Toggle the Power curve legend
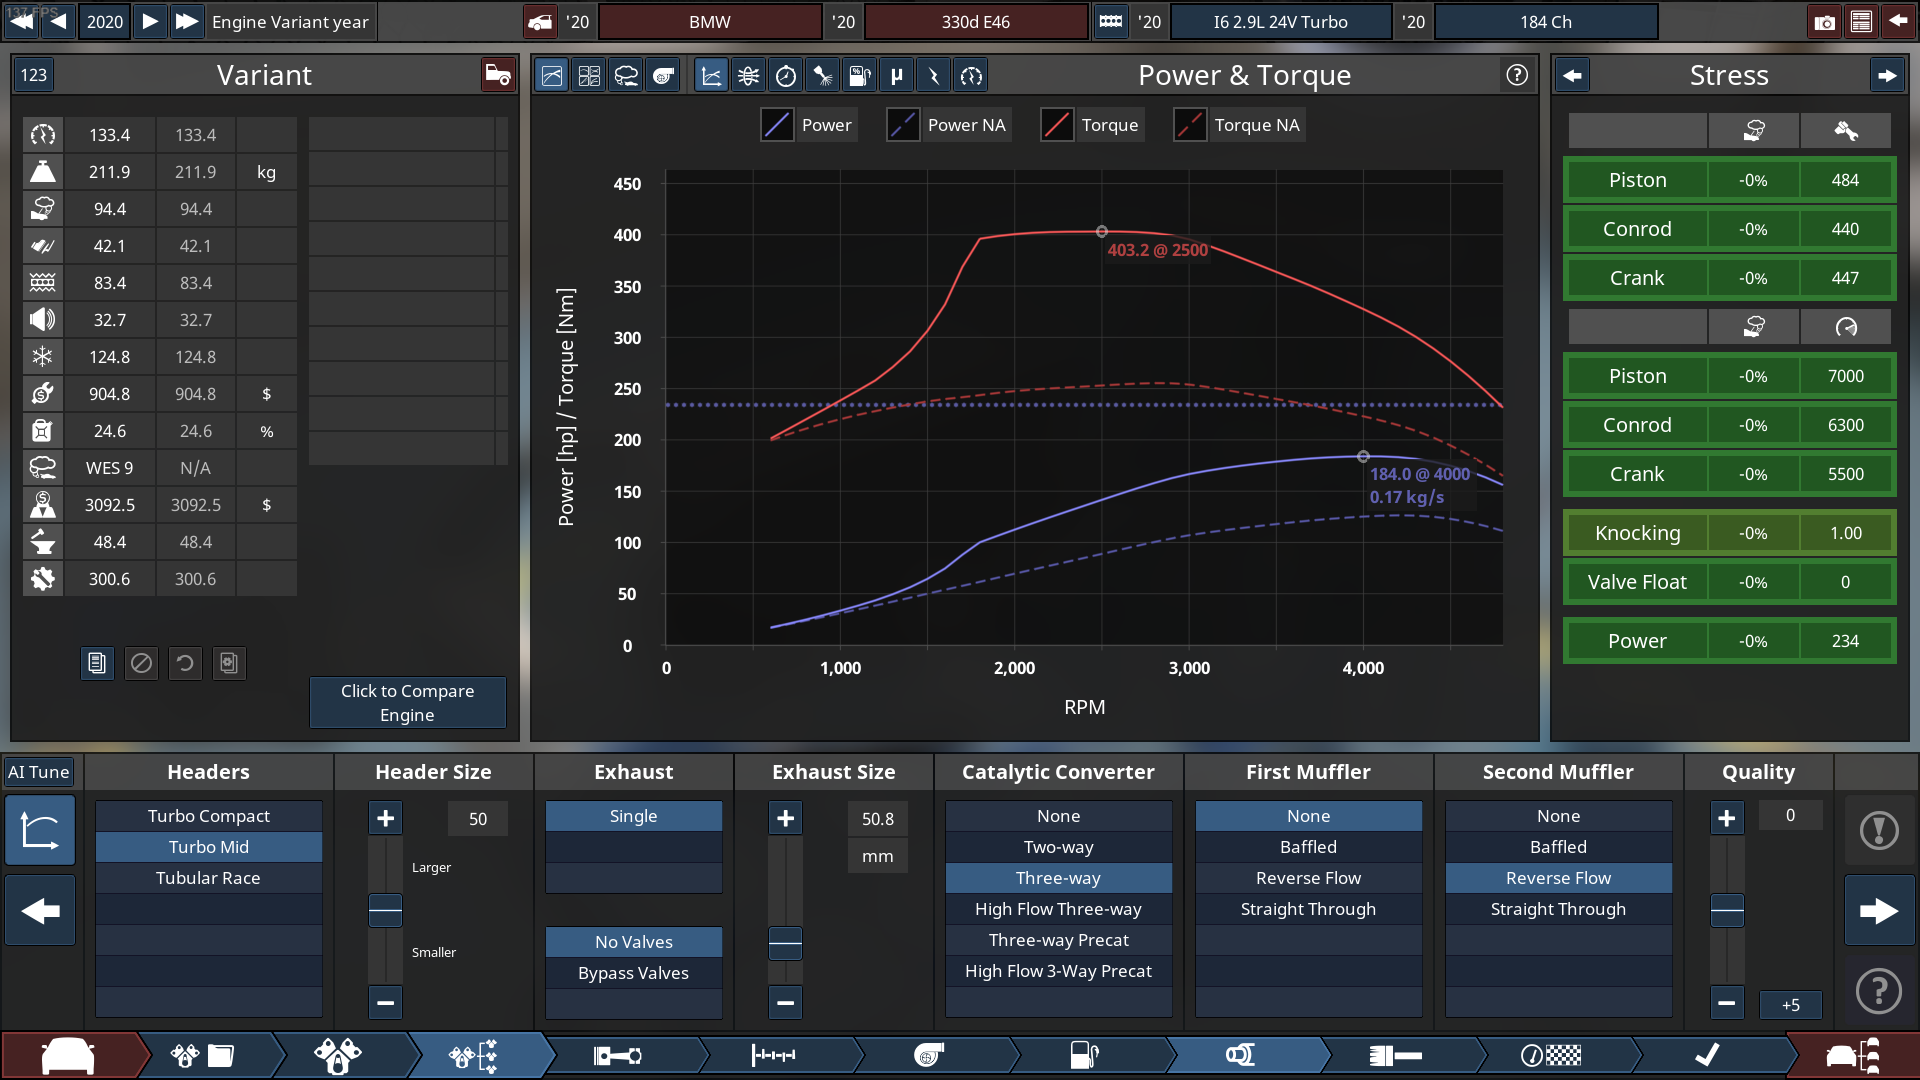The width and height of the screenshot is (1920, 1080). 808,125
